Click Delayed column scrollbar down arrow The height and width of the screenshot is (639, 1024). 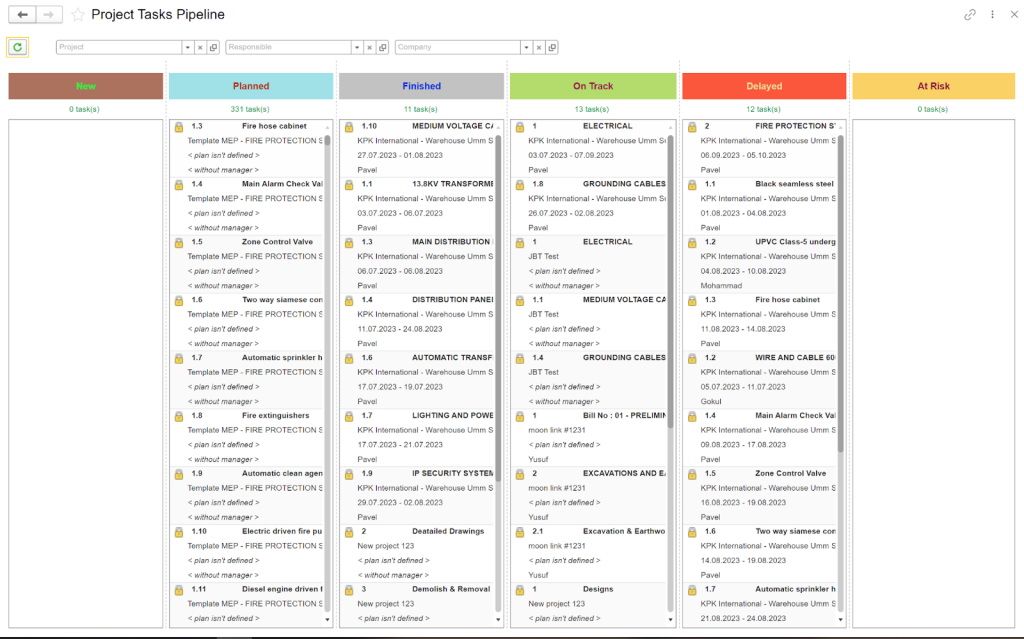(x=840, y=619)
